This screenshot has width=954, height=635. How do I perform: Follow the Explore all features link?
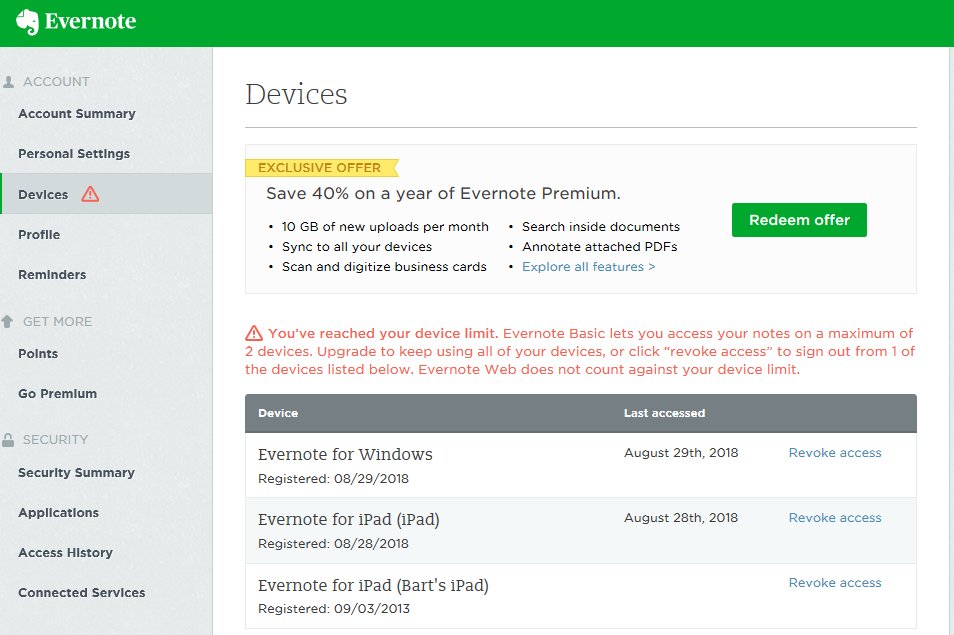588,267
